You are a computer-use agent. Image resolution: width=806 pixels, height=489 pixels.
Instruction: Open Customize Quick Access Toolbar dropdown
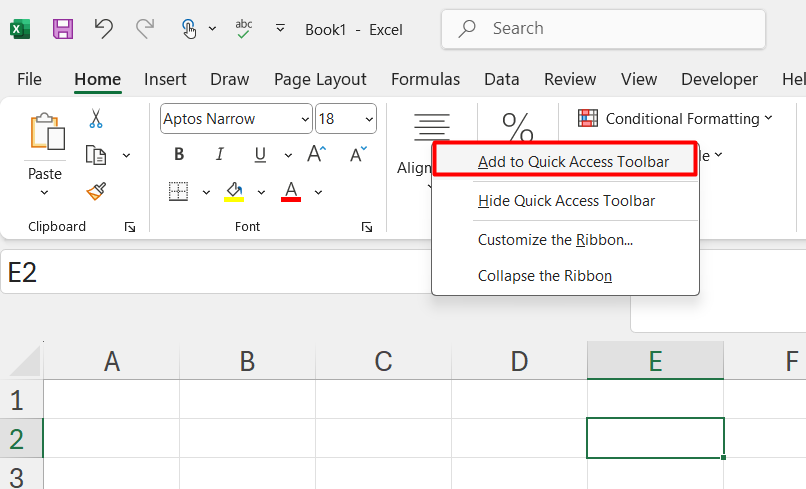[280, 28]
